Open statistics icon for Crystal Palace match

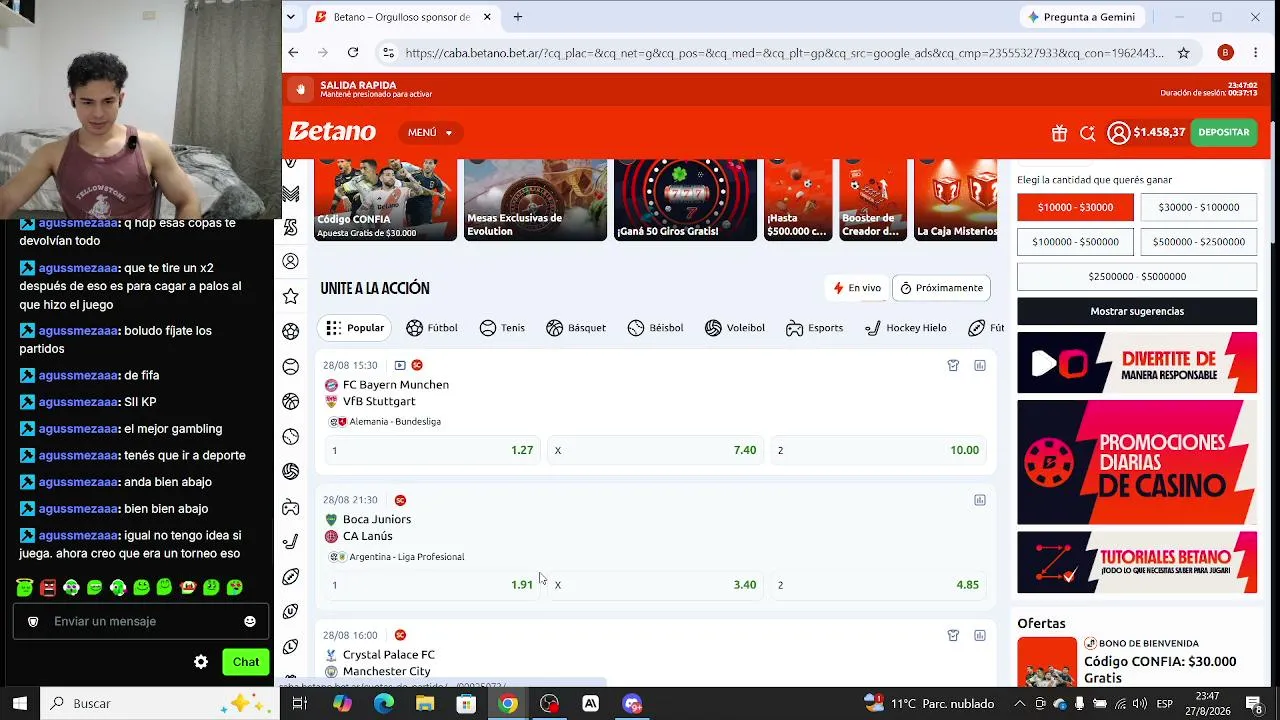[980, 635]
